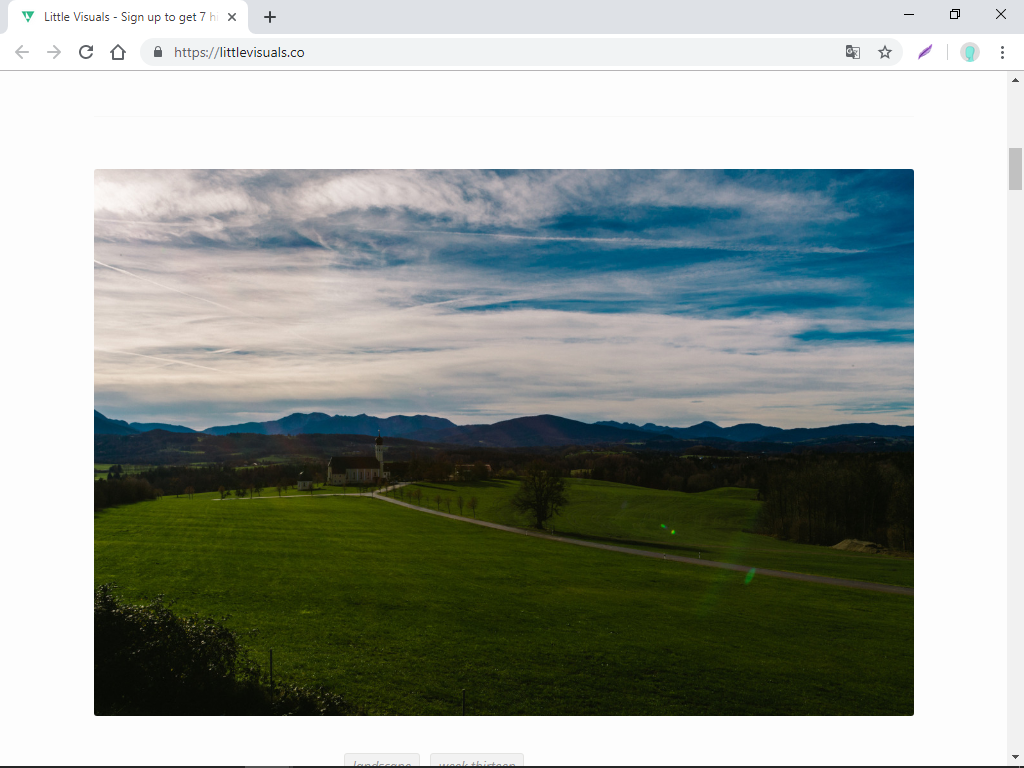The image size is (1024, 768).
Task: Open the Chrome three-dot menu
Action: (x=1002, y=52)
